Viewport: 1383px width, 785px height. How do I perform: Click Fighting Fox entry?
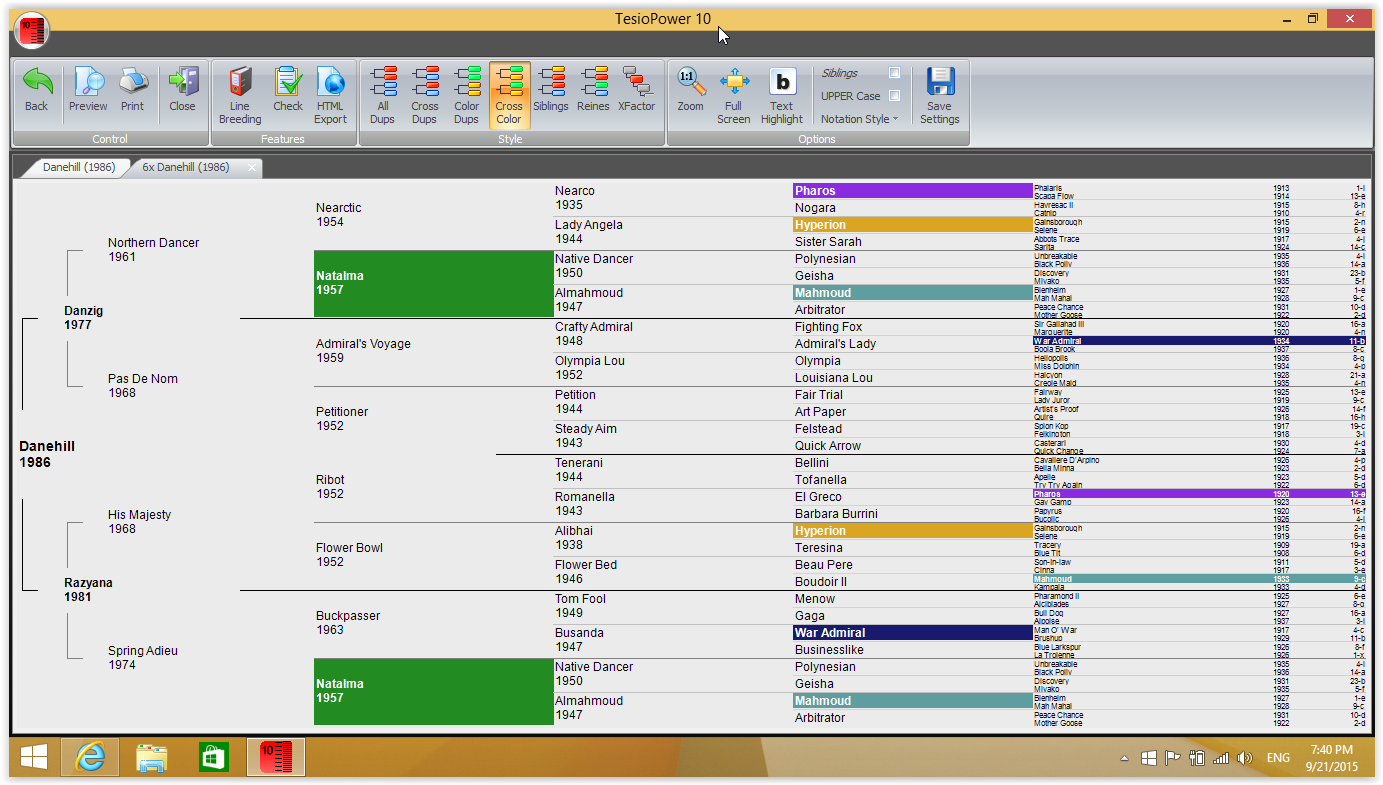point(829,327)
